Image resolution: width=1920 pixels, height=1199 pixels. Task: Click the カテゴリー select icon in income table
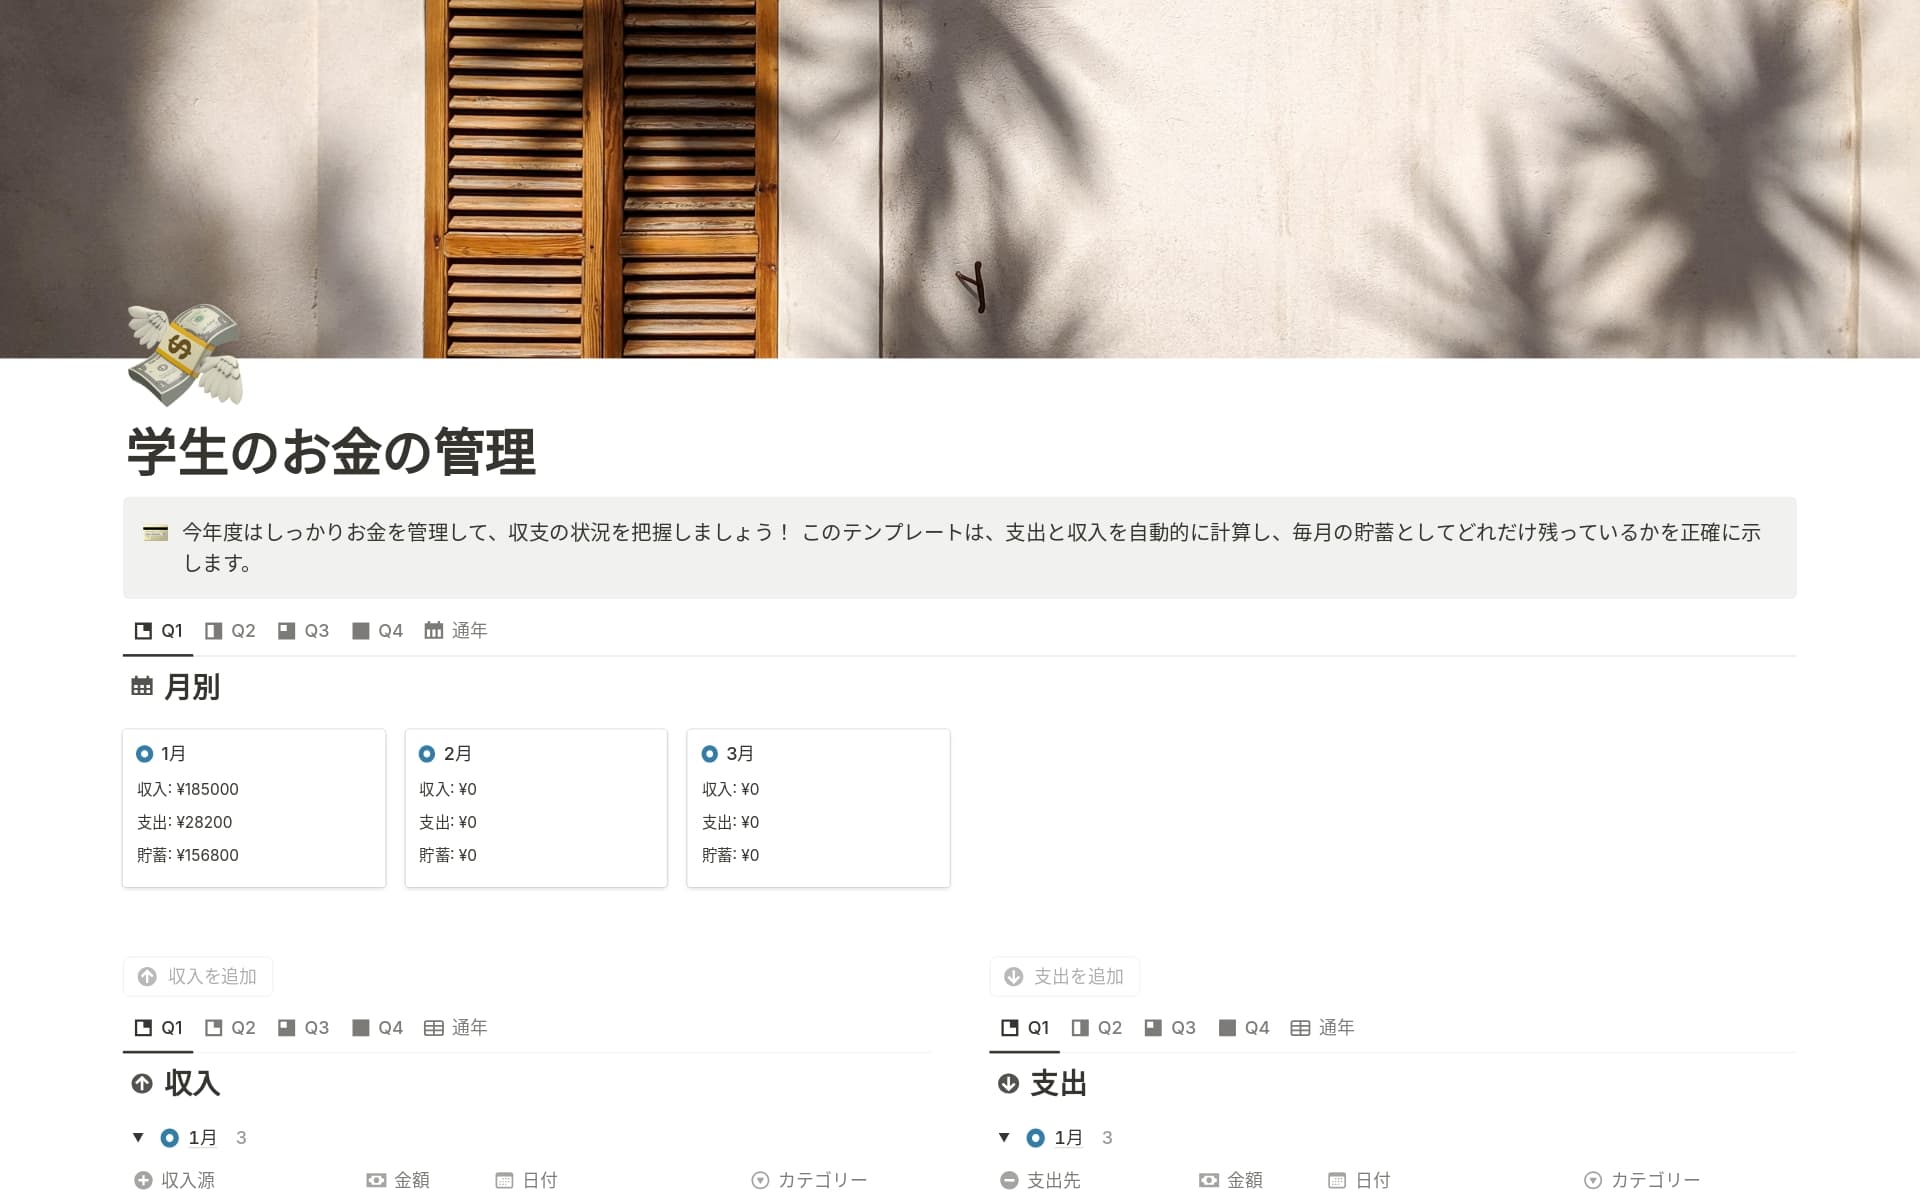click(760, 1180)
